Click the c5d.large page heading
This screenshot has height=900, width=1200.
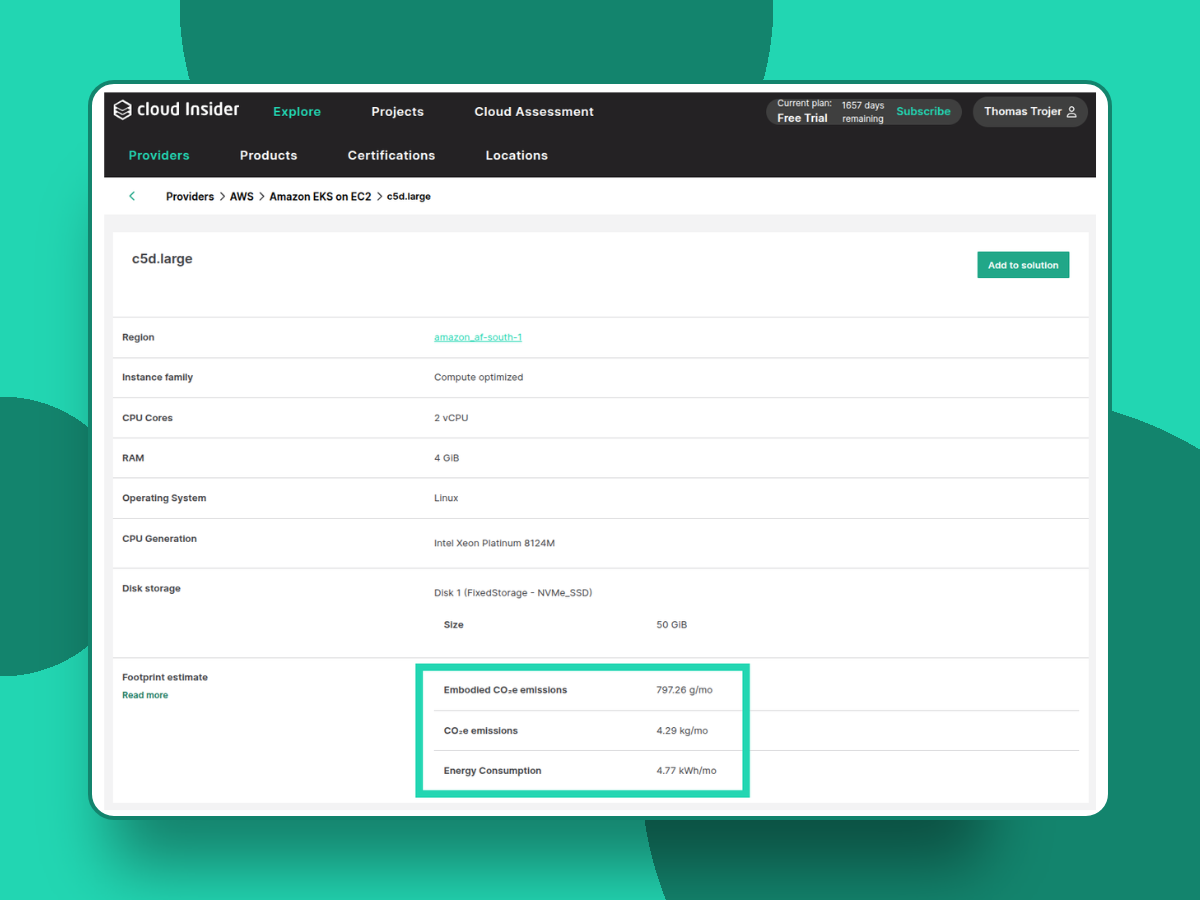click(162, 259)
